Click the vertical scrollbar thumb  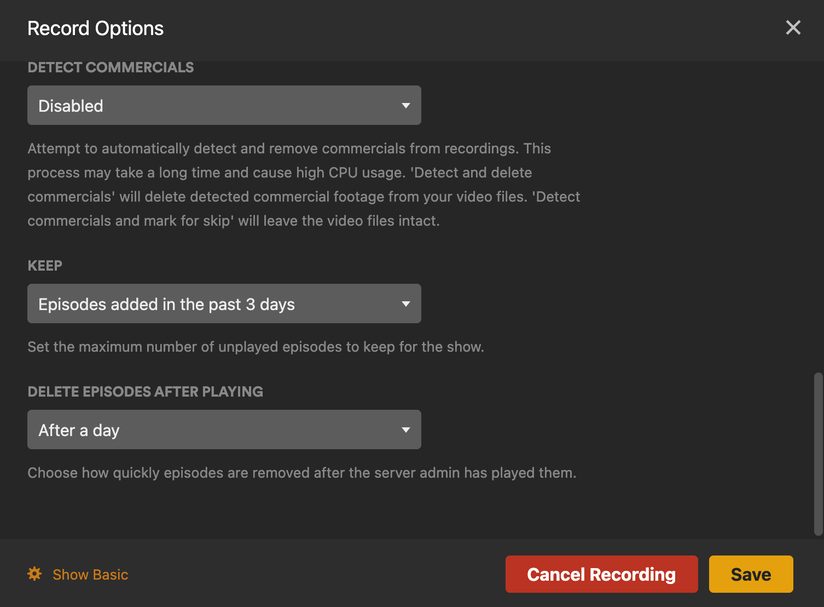pyautogui.click(x=818, y=453)
